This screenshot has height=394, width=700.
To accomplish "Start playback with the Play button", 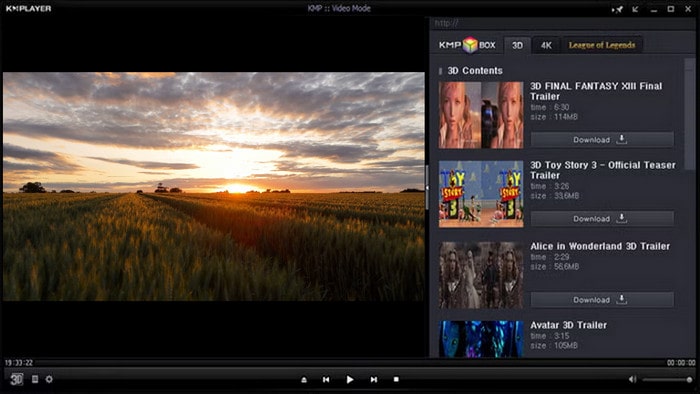I will [x=350, y=379].
